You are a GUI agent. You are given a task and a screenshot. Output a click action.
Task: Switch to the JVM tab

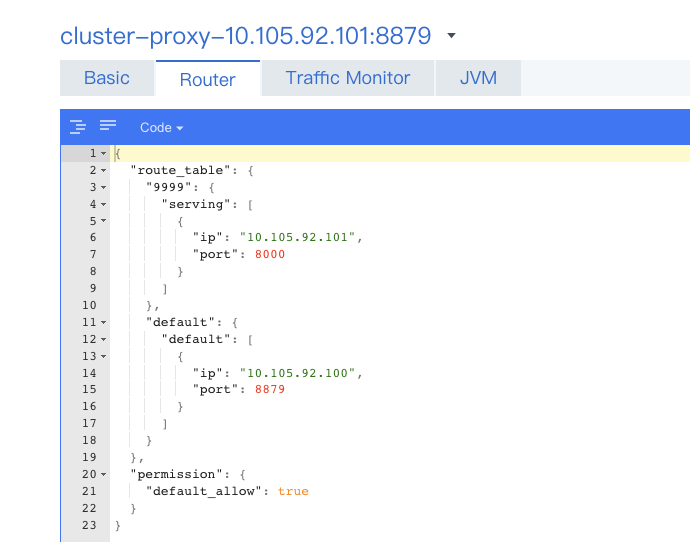click(478, 78)
